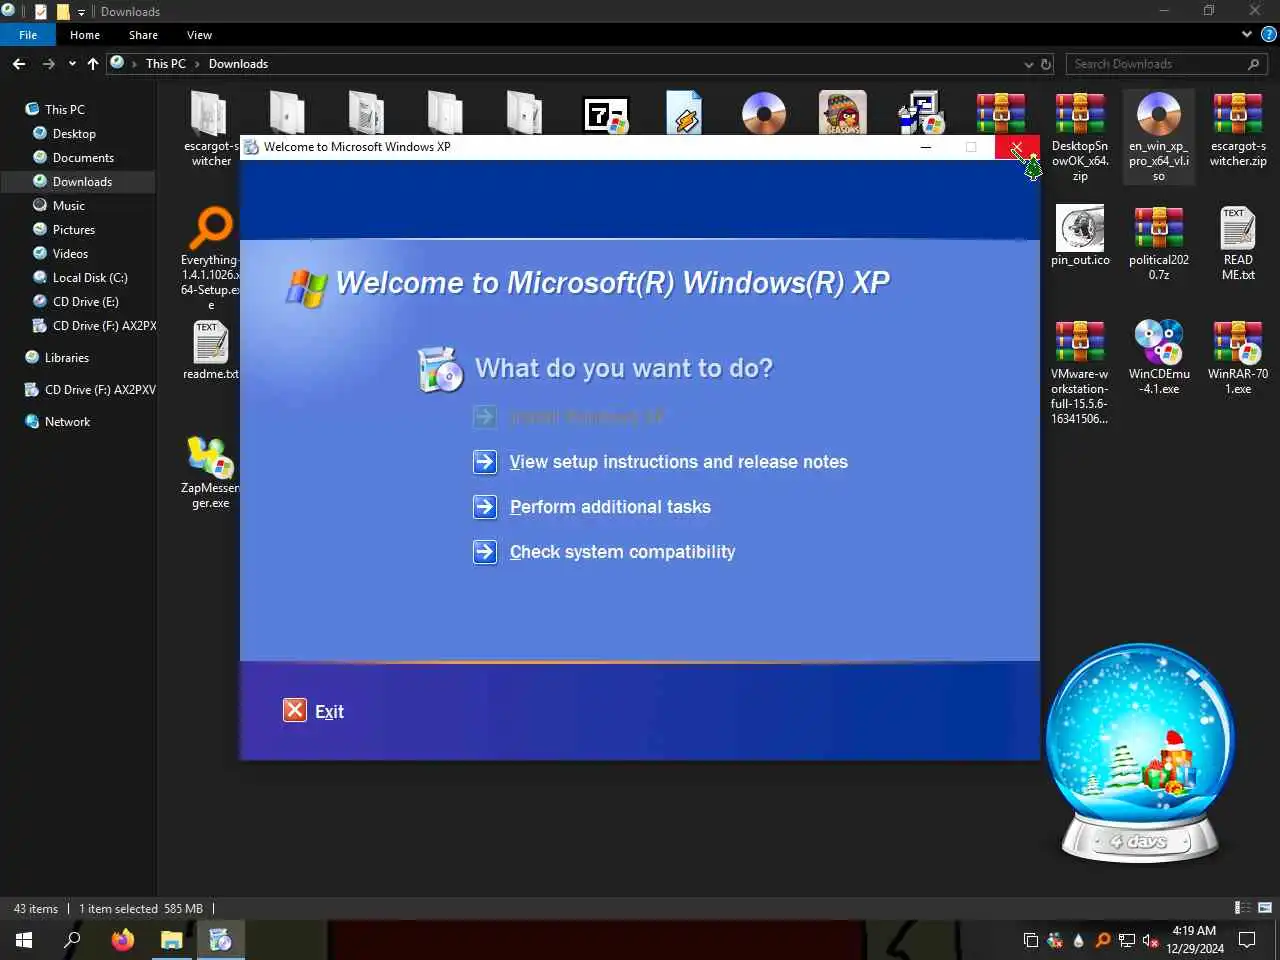Open the Share ribbon tab
This screenshot has width=1280, height=960.
pyautogui.click(x=143, y=35)
